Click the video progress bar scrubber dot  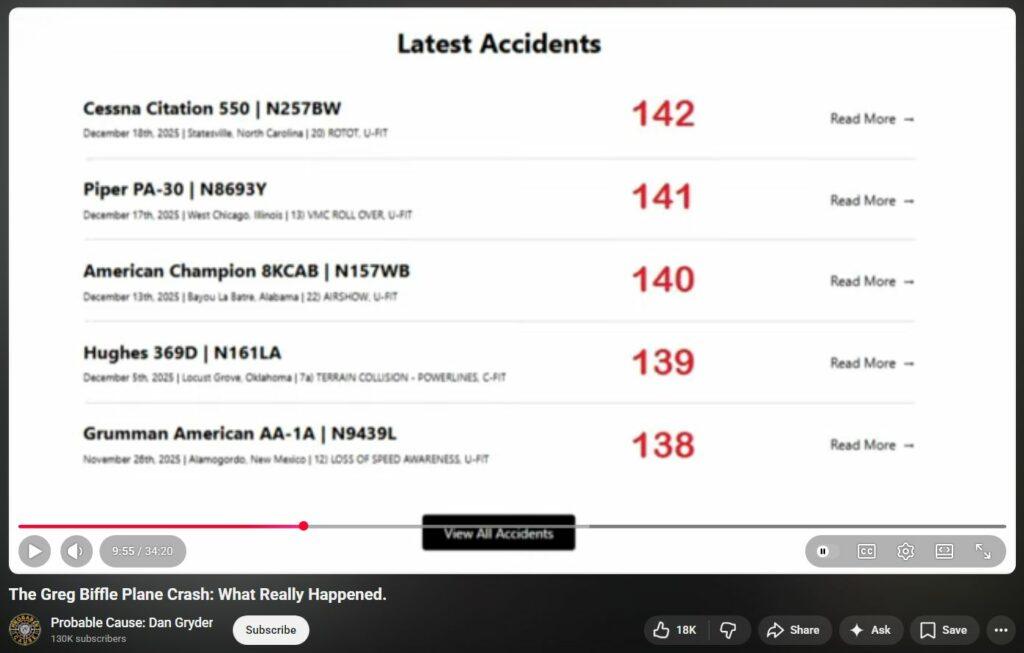point(303,526)
